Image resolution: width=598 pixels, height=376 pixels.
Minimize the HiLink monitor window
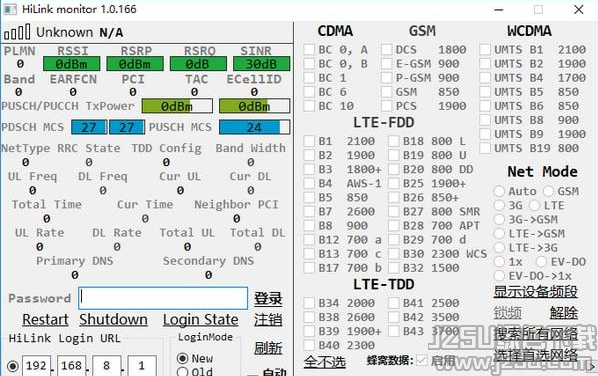click(x=498, y=10)
